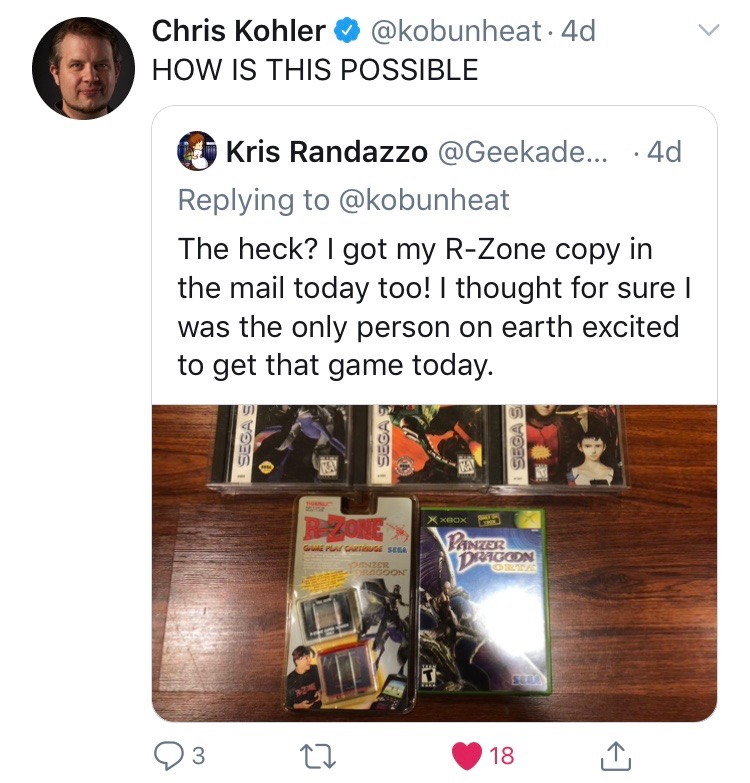
Task: Tap the blue verified badge
Action: [x=347, y=31]
